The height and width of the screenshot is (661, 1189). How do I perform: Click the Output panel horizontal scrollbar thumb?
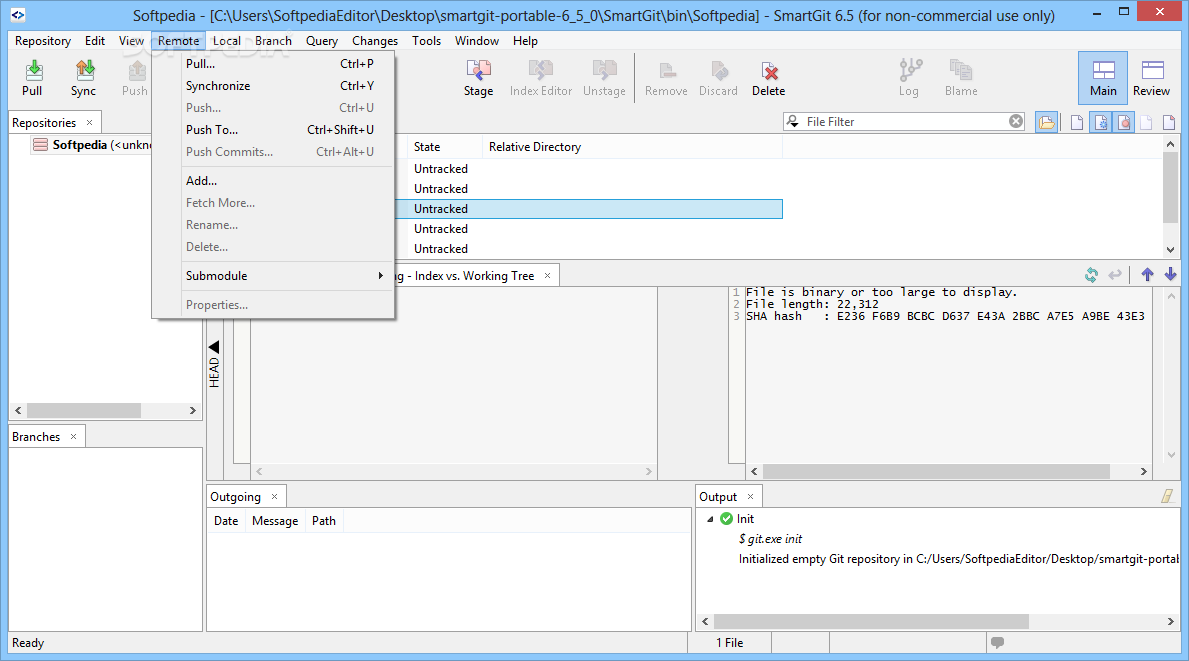pyautogui.click(x=871, y=622)
